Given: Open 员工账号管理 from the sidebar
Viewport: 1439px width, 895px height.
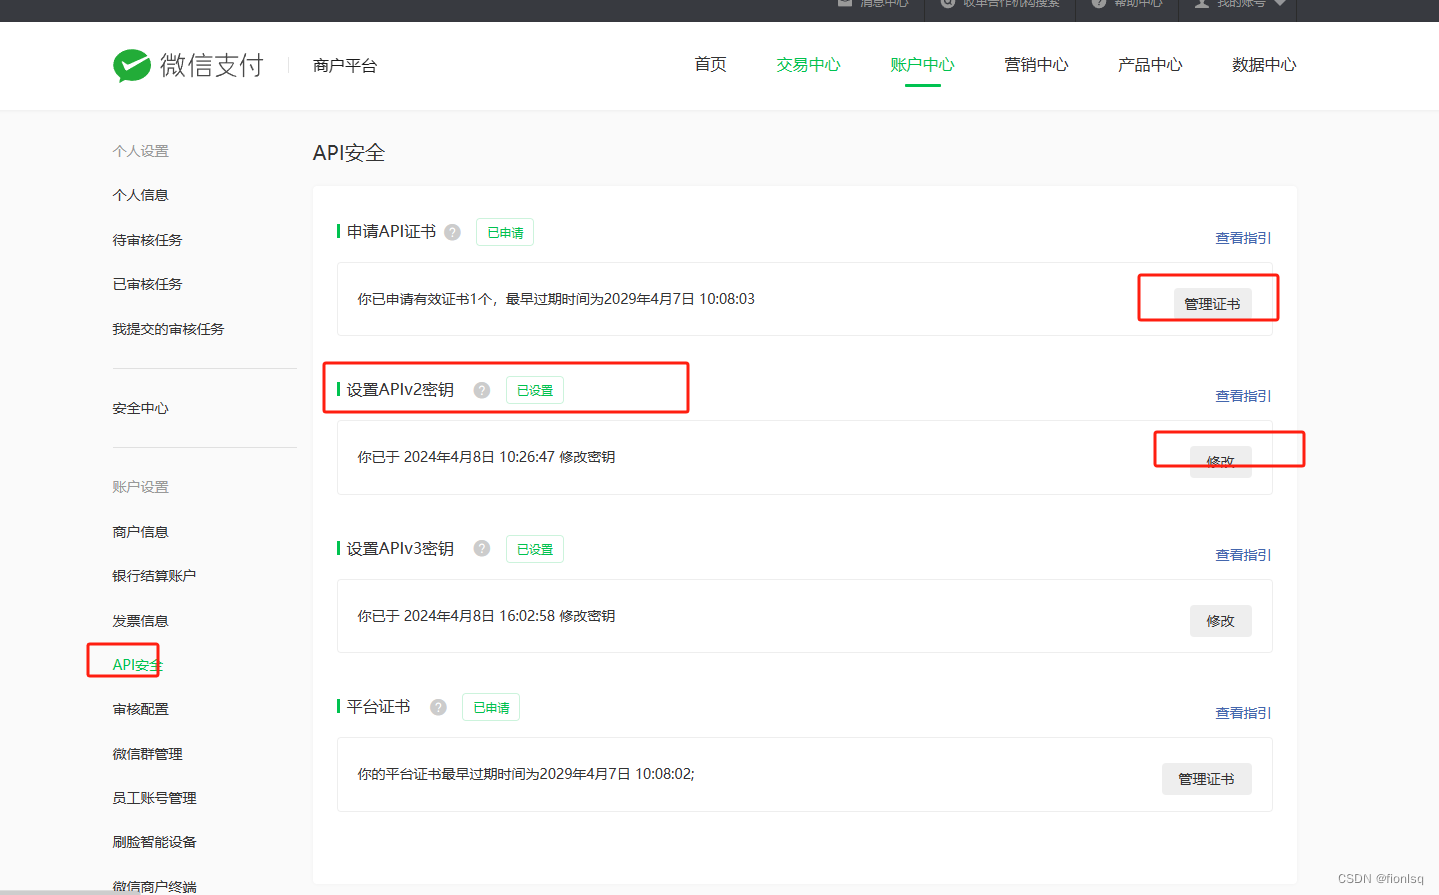Looking at the screenshot, I should coord(155,797).
